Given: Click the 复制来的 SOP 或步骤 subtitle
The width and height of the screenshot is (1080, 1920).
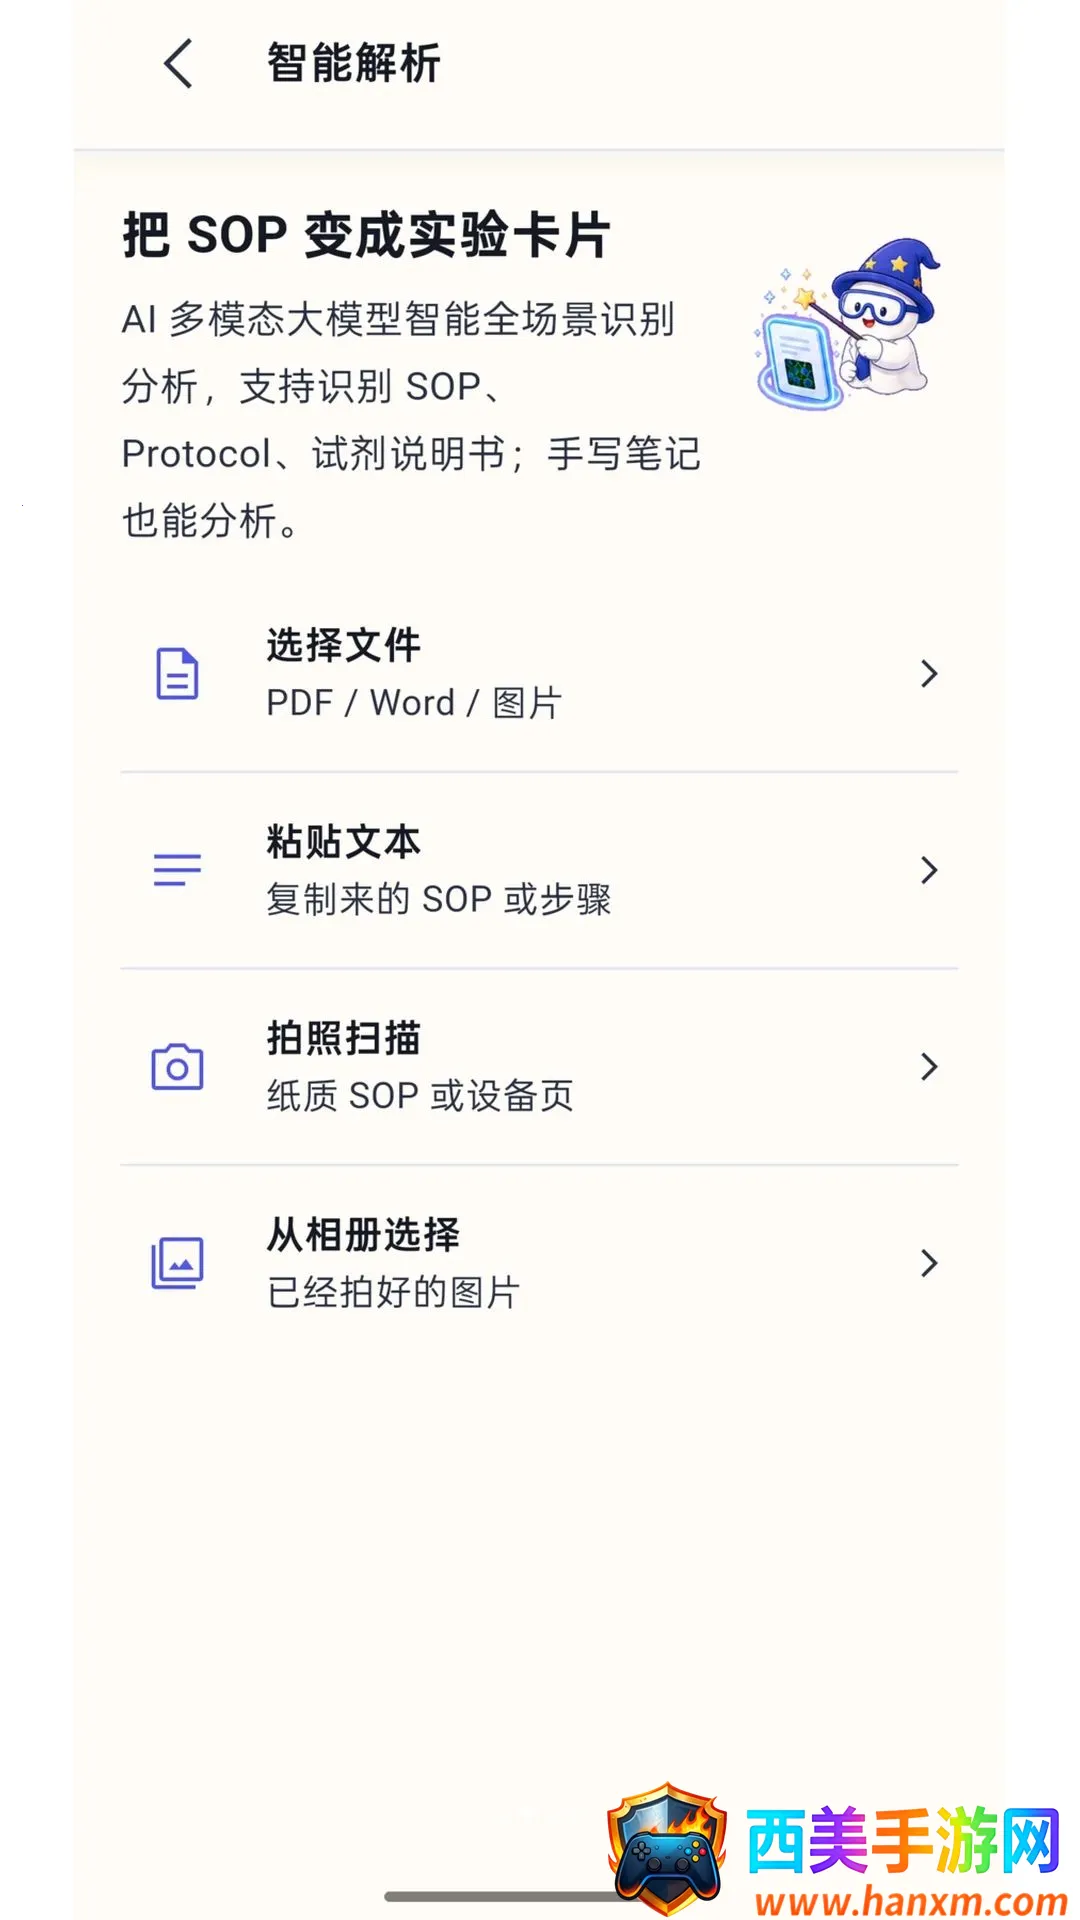Looking at the screenshot, I should pos(438,899).
